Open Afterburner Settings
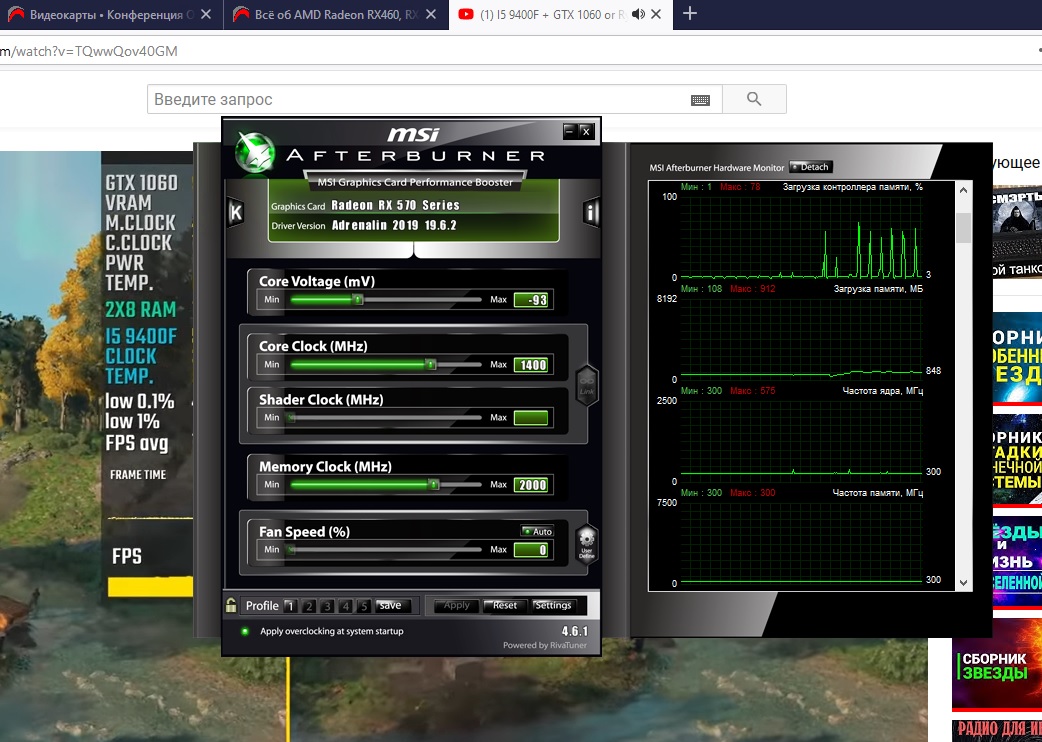 coord(553,606)
